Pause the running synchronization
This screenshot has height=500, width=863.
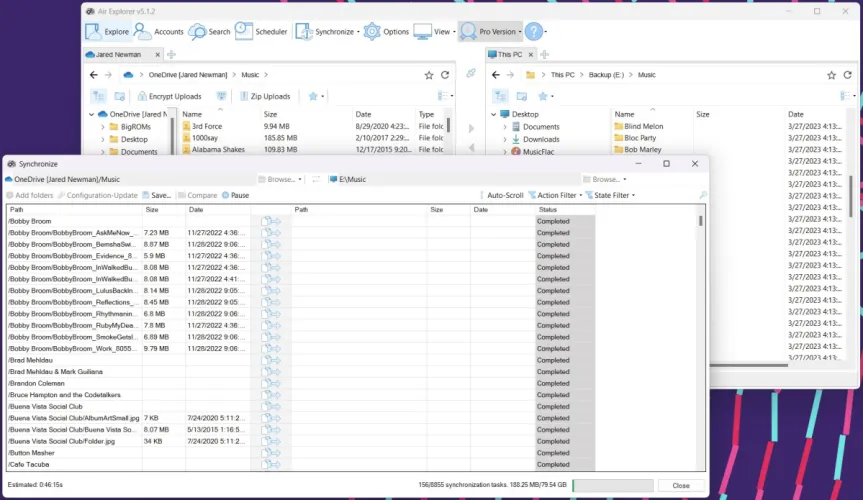pos(235,195)
